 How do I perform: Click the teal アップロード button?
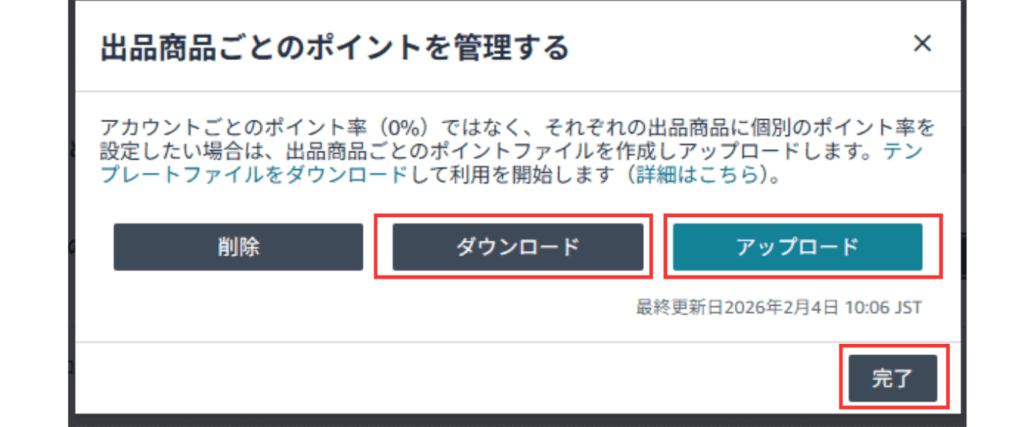(x=797, y=247)
